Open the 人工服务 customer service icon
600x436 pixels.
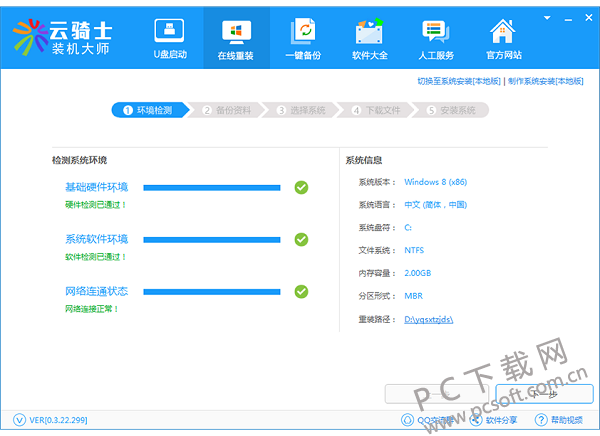pos(435,32)
